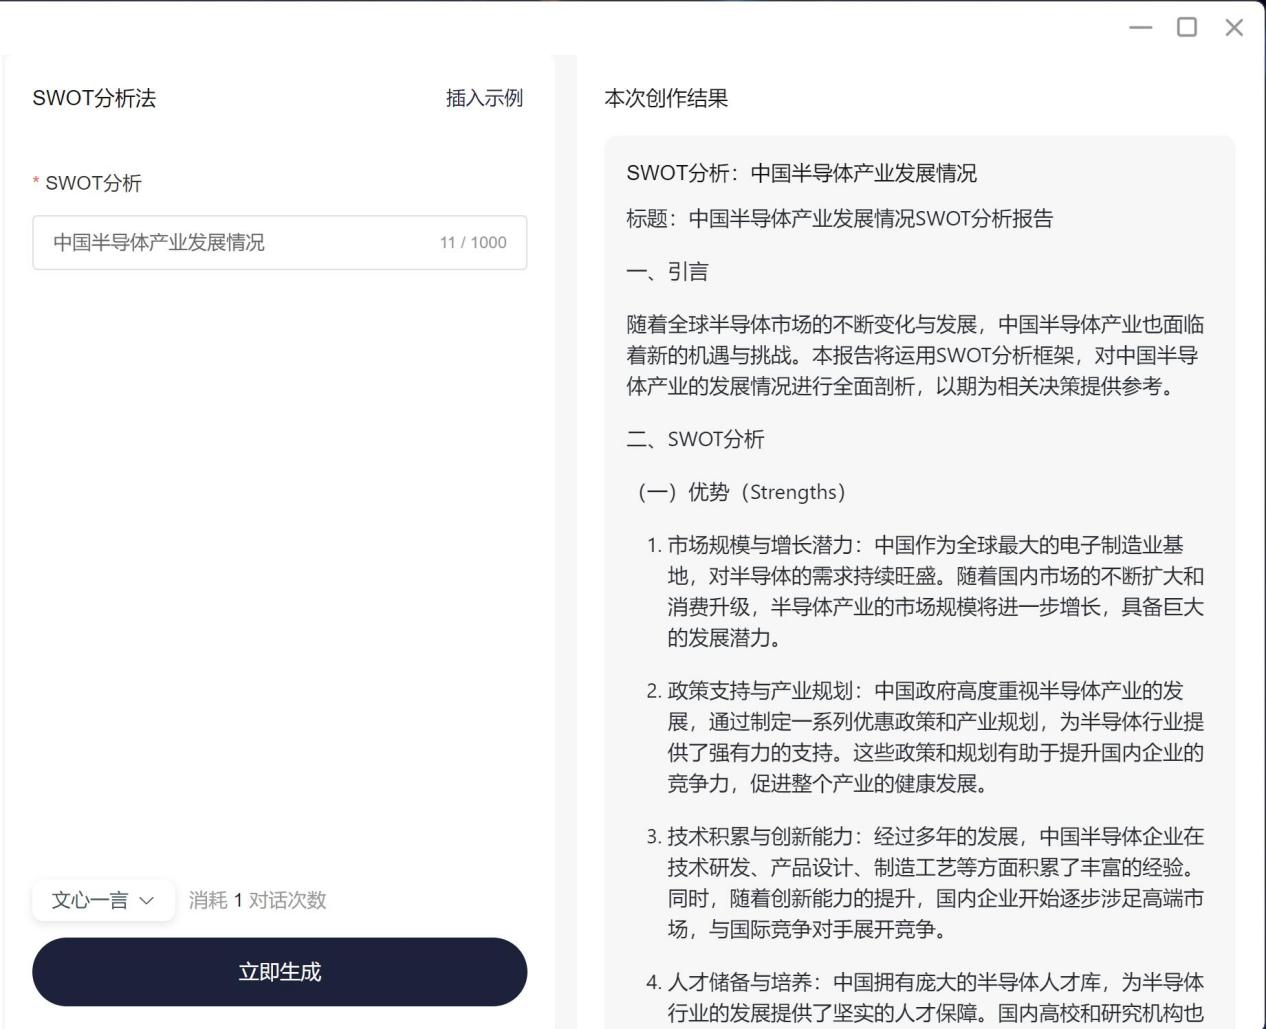Click 消耗 1 对话次数 text
The image size is (1266, 1029).
[x=258, y=900]
